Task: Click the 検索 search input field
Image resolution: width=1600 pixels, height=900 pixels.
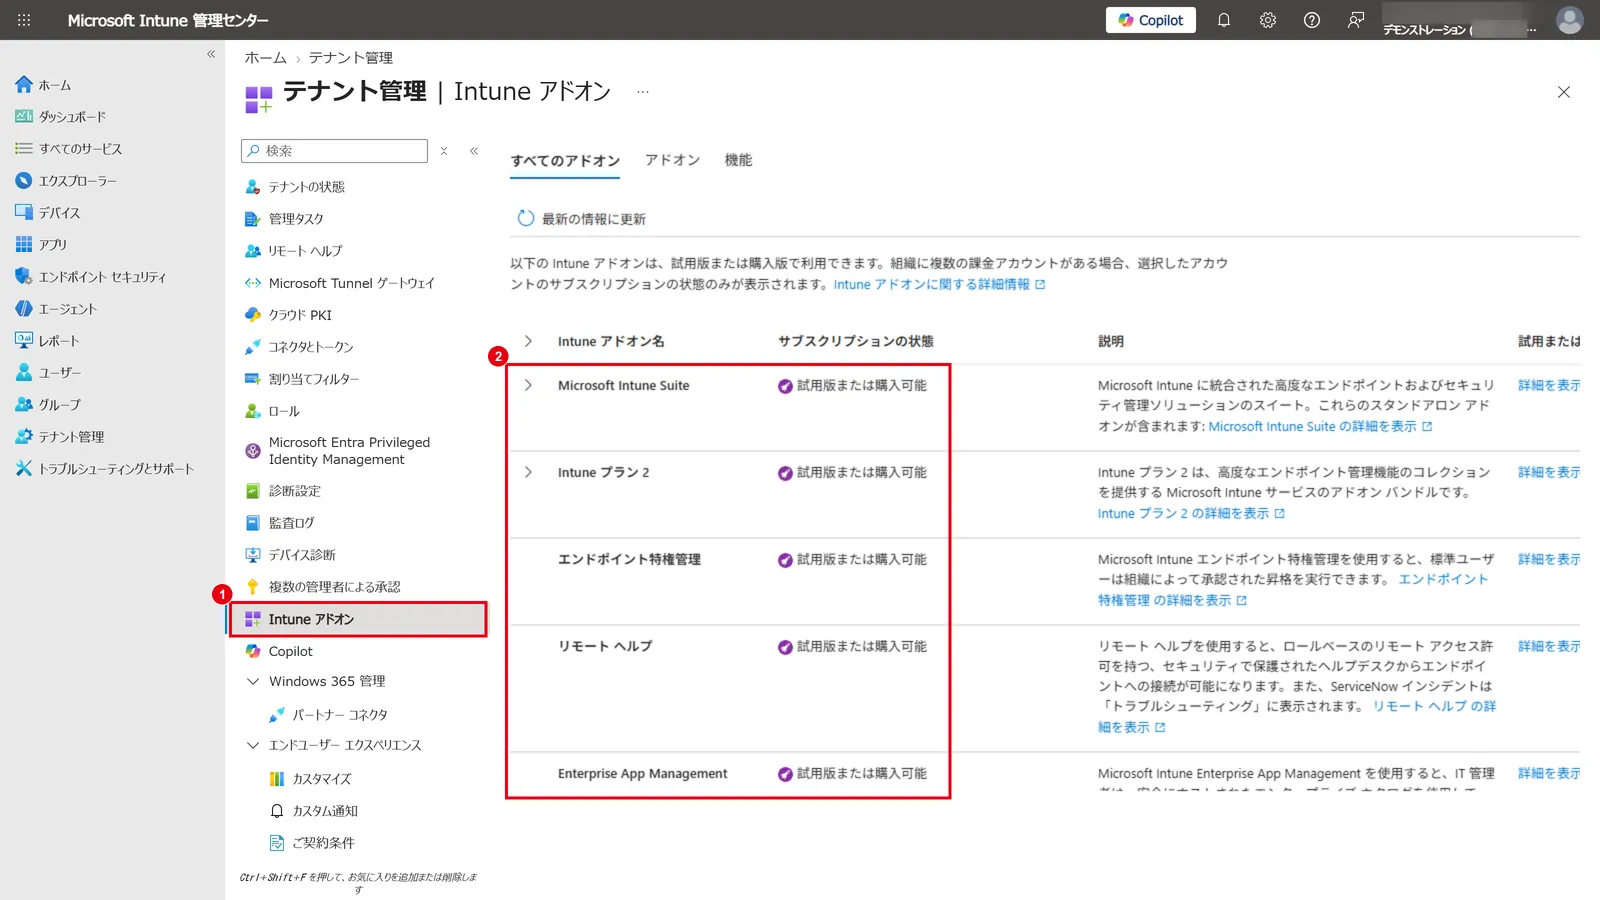Action: (334, 151)
